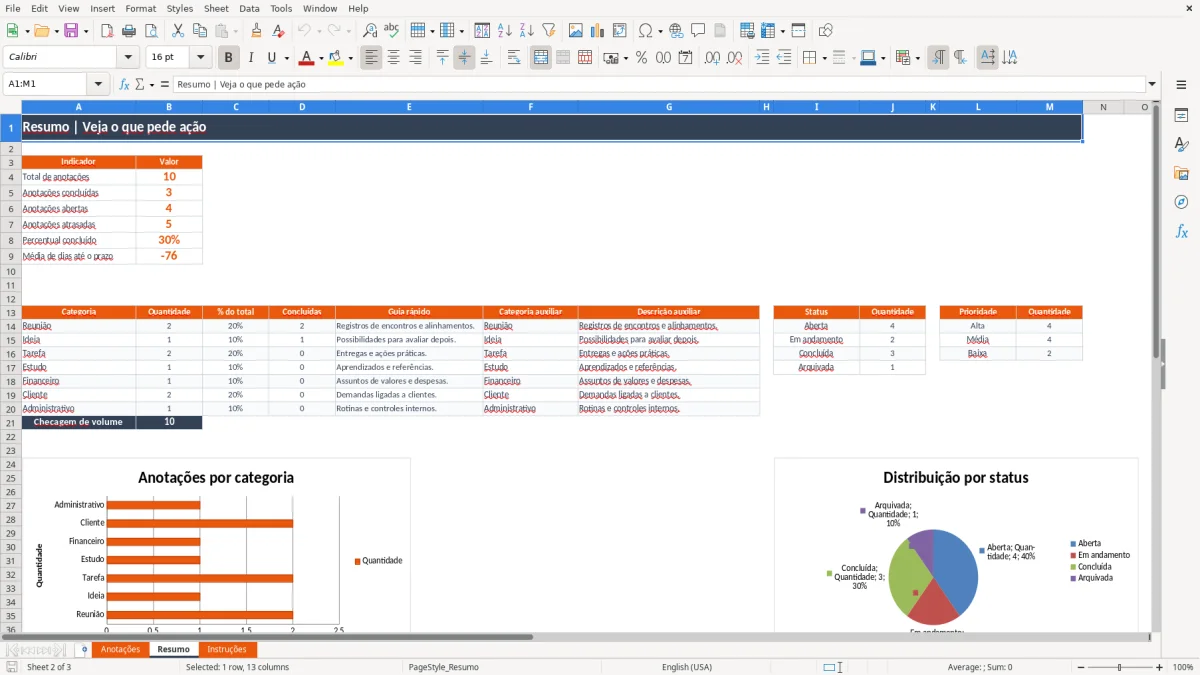Toggle Align Right
Screen dimensions: 1200x675
[x=415, y=58]
